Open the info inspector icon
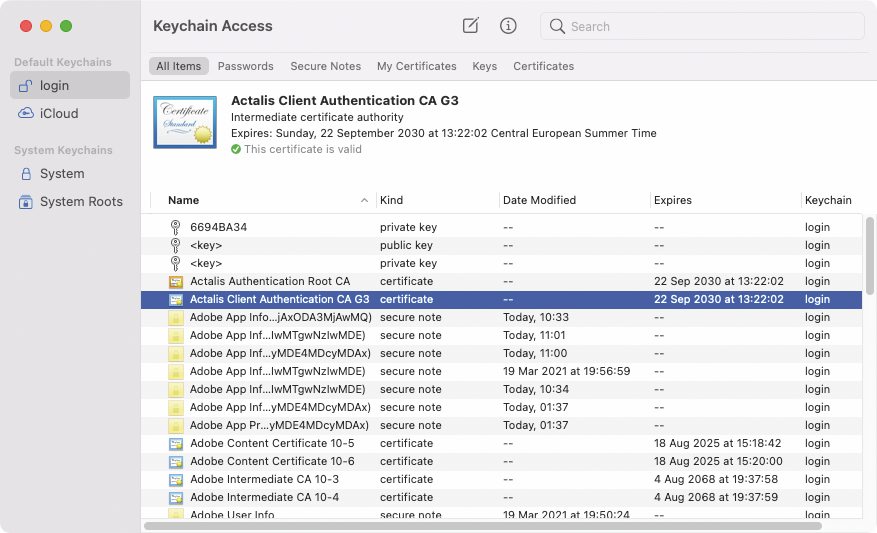Image resolution: width=877 pixels, height=533 pixels. point(508,26)
